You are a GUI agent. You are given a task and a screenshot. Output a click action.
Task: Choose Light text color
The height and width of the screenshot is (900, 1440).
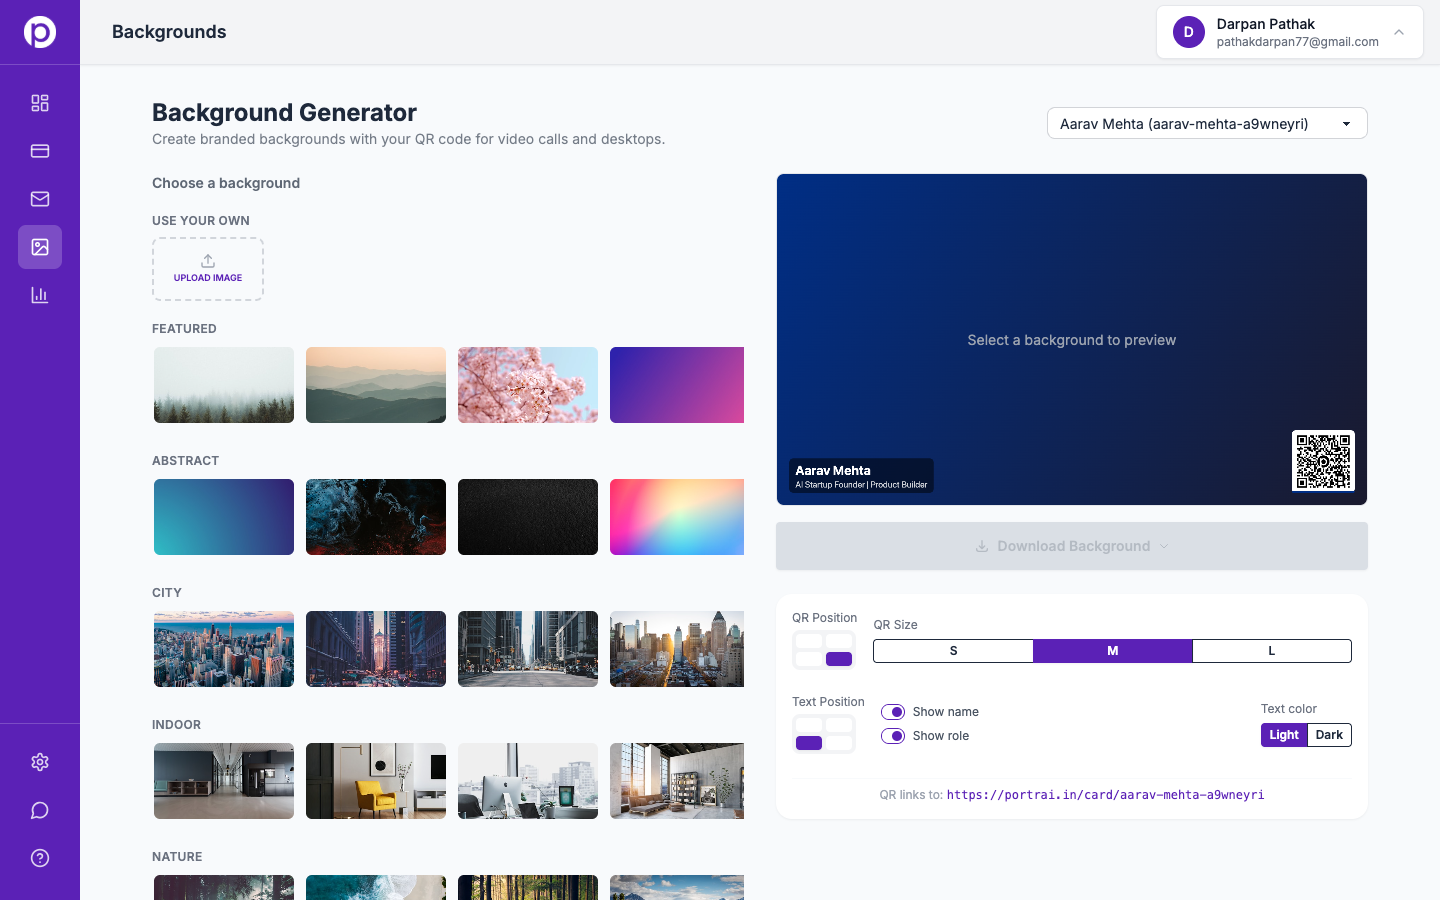[x=1284, y=735]
